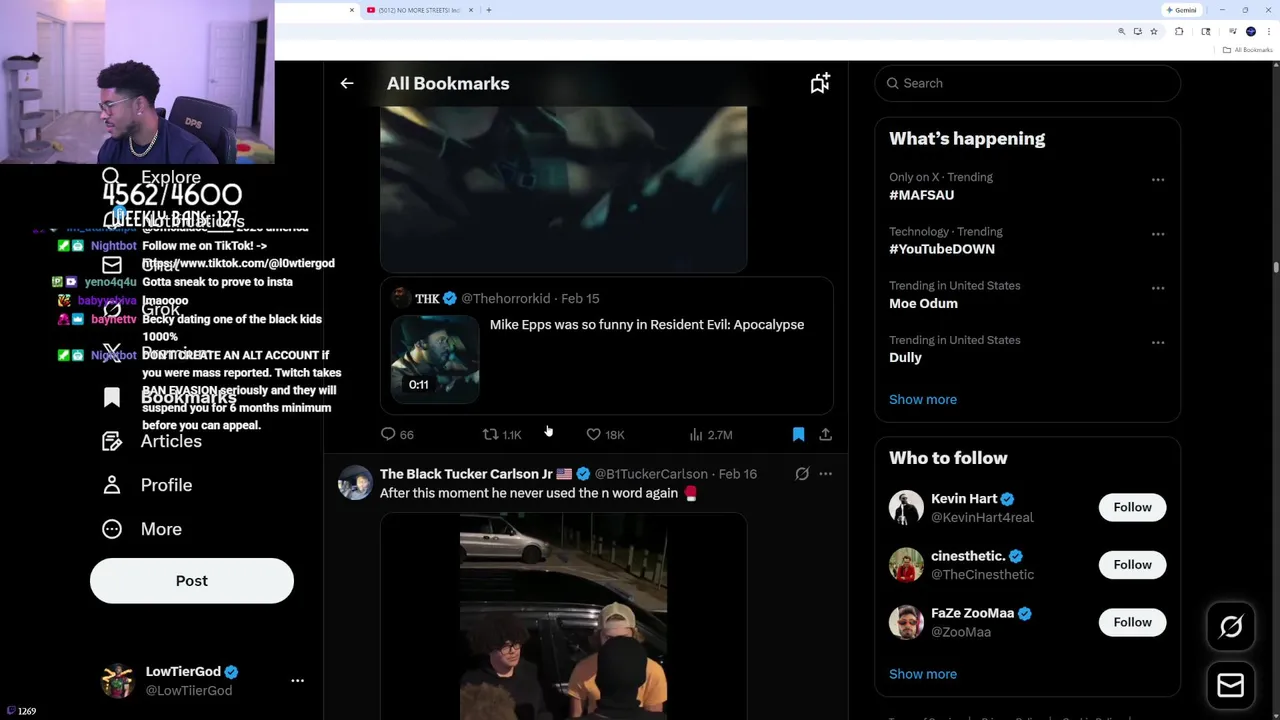Open LowTierGod account avatar
1280x720 pixels.
[x=117, y=681]
